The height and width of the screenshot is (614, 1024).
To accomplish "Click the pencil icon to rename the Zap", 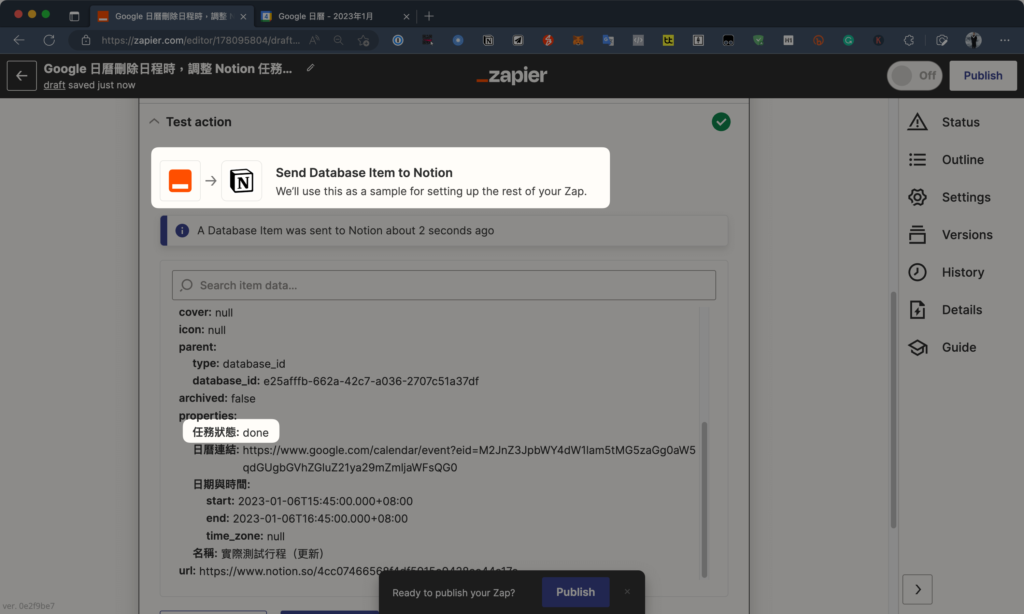I will pos(310,68).
